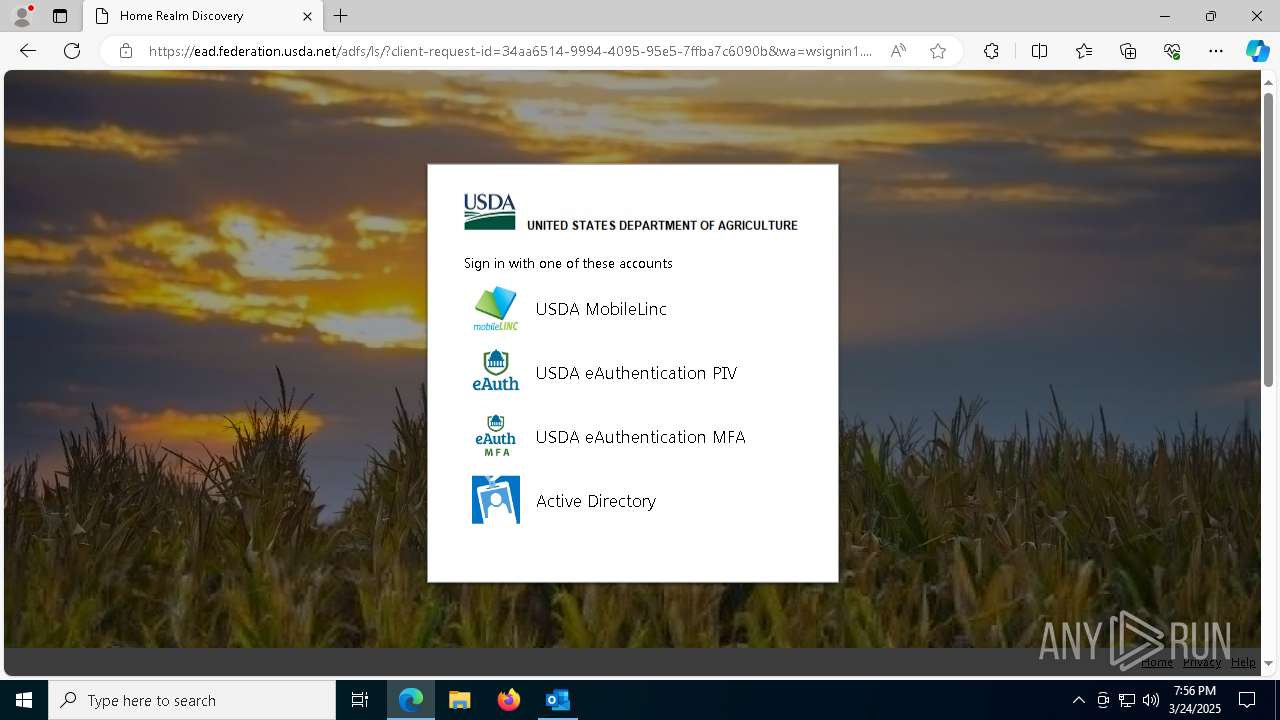Screen dimensions: 1280x720
Task: Choose USDA eAuthentication PIV account
Action: pos(636,373)
